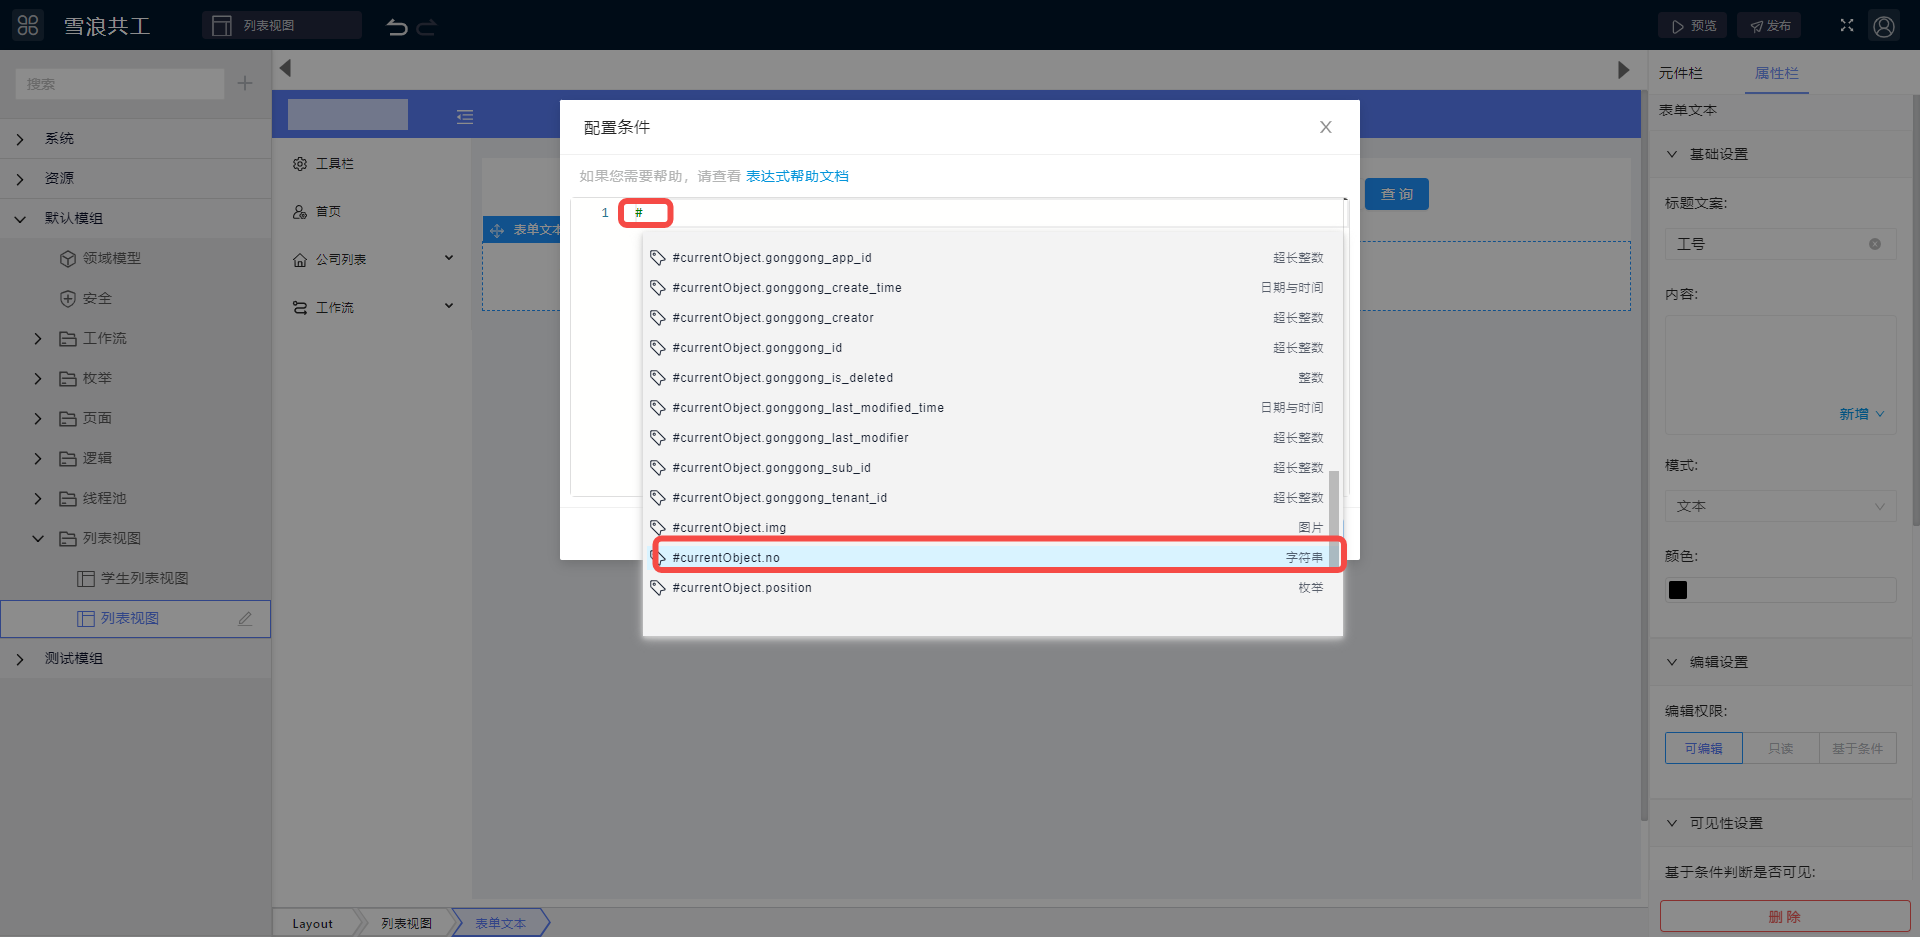Click edit pencil icon on 列表视图 item
This screenshot has width=1920, height=937.
(245, 619)
